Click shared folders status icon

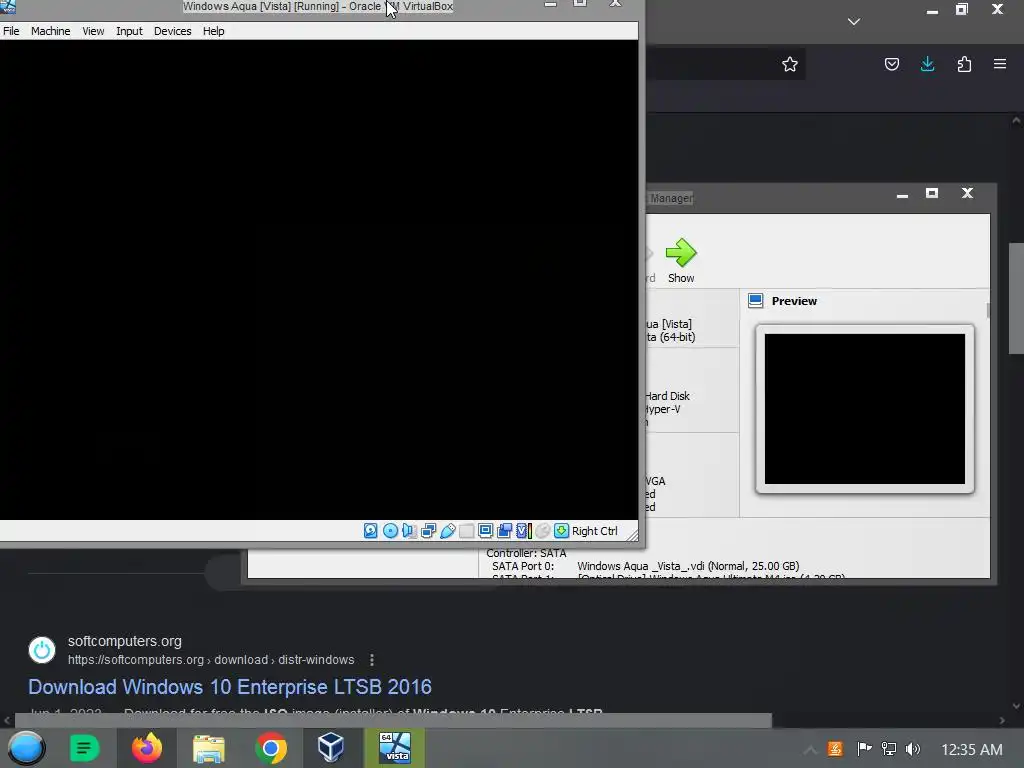tap(466, 531)
